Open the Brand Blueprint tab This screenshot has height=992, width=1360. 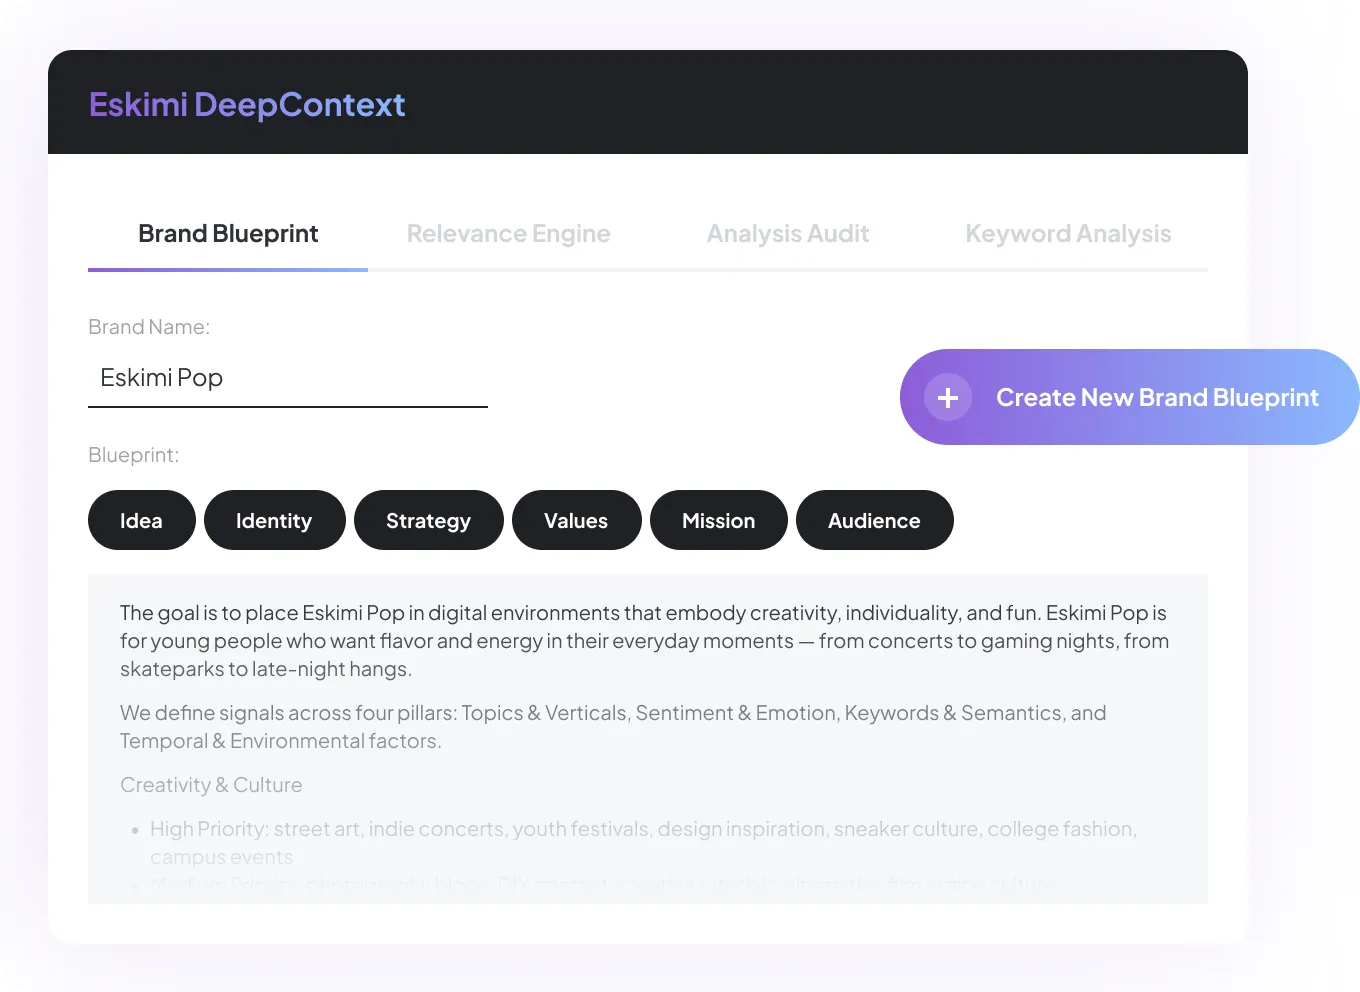coord(228,234)
